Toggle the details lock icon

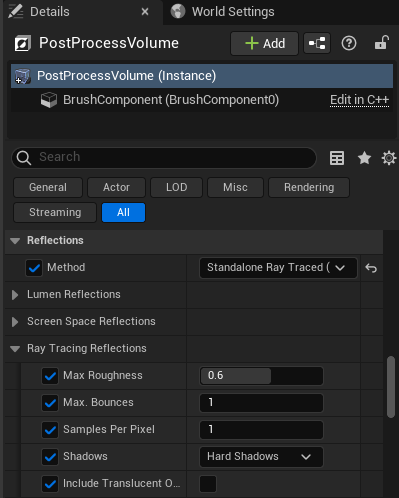381,43
